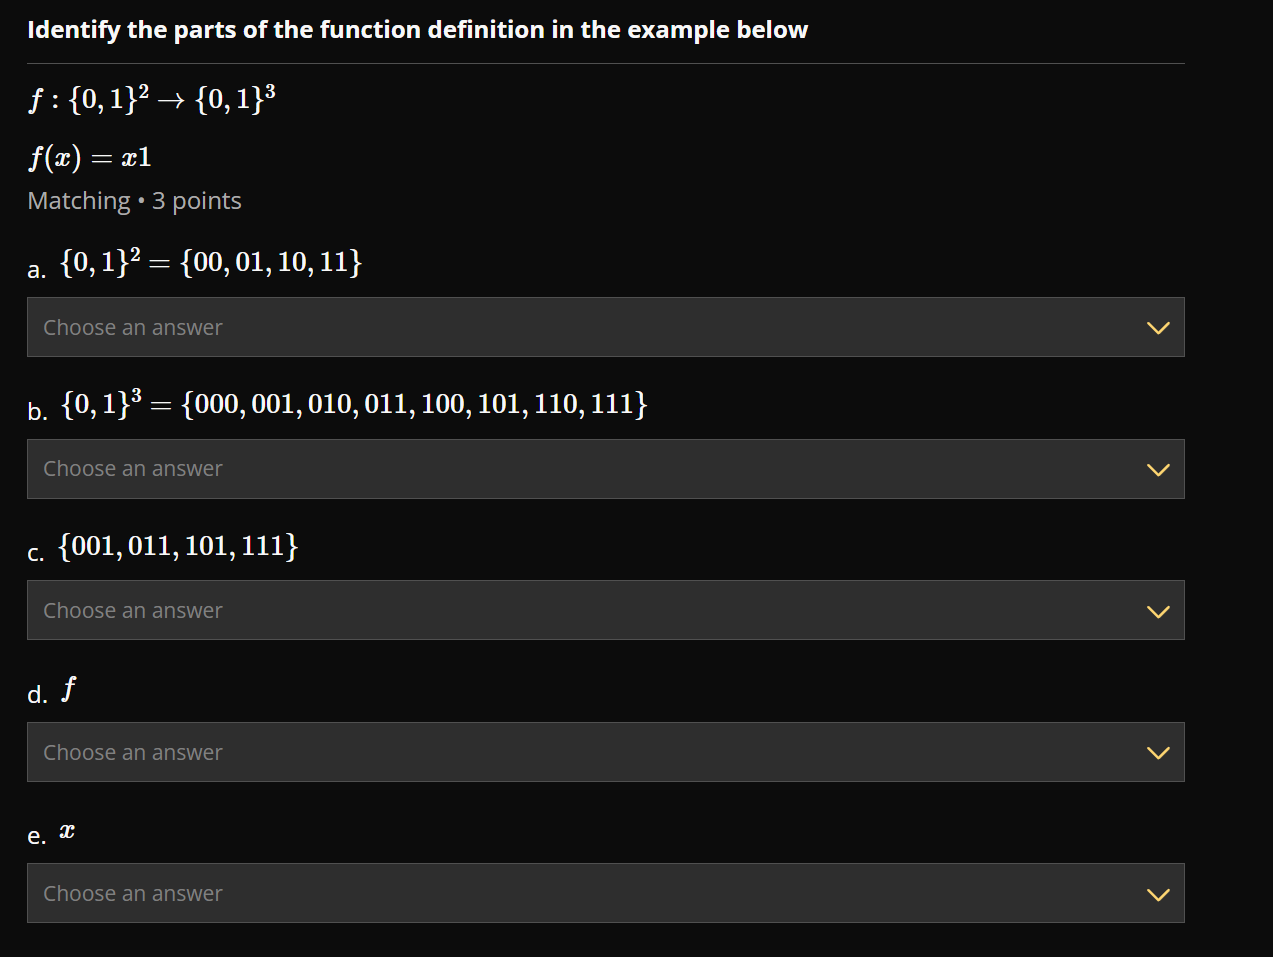The image size is (1273, 957).
Task: Click the chevron arrow on item a's dropdown
Action: [1158, 327]
